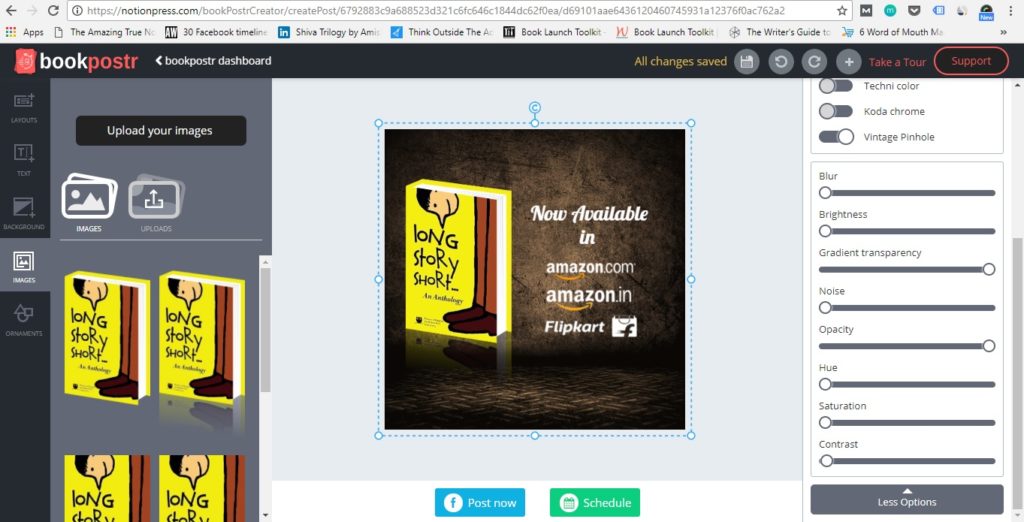
Task: Open the Background panel in sidebar
Action: point(24,213)
